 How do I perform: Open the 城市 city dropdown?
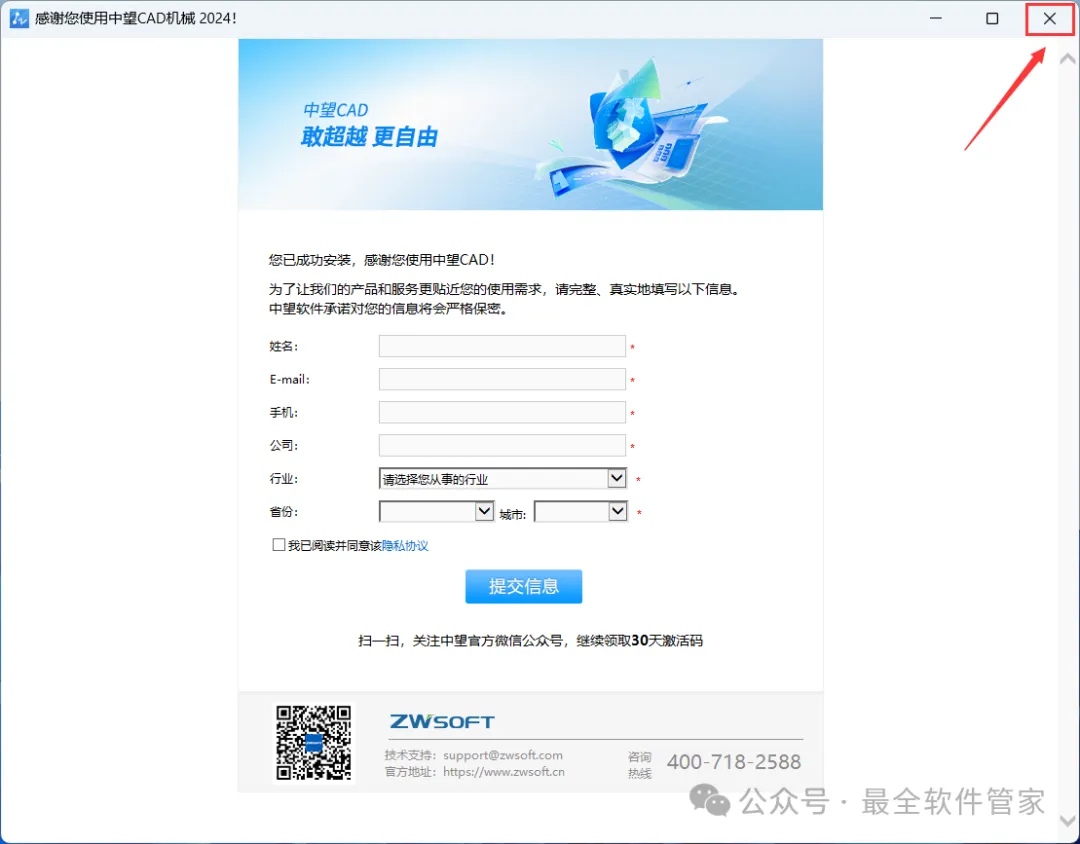coord(581,511)
